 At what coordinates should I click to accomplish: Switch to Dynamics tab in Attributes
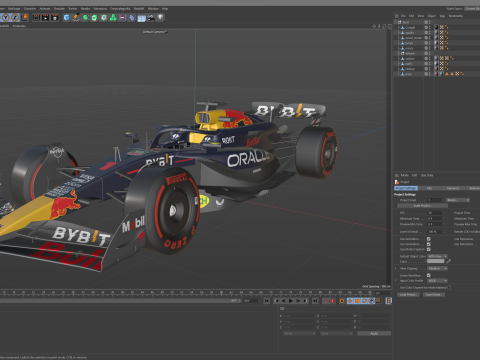[x=453, y=188]
